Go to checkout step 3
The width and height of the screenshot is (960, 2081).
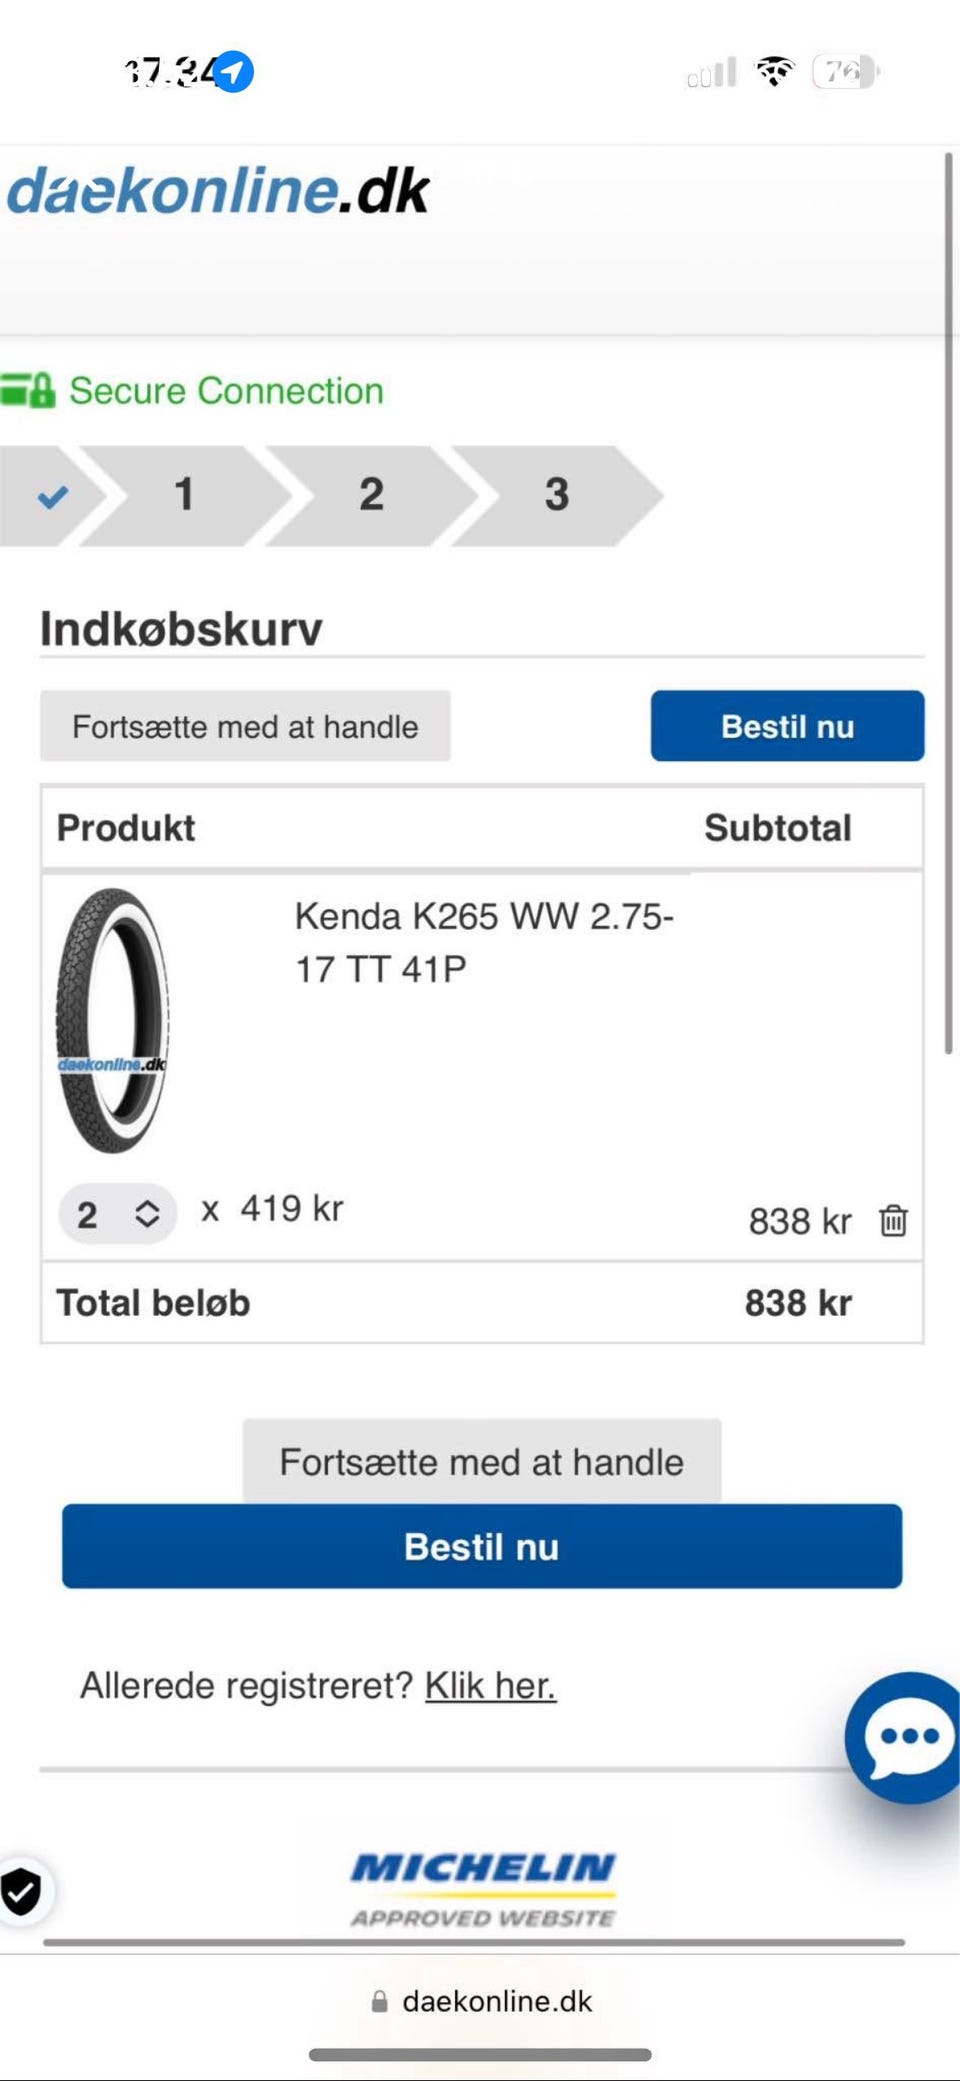pyautogui.click(x=557, y=495)
